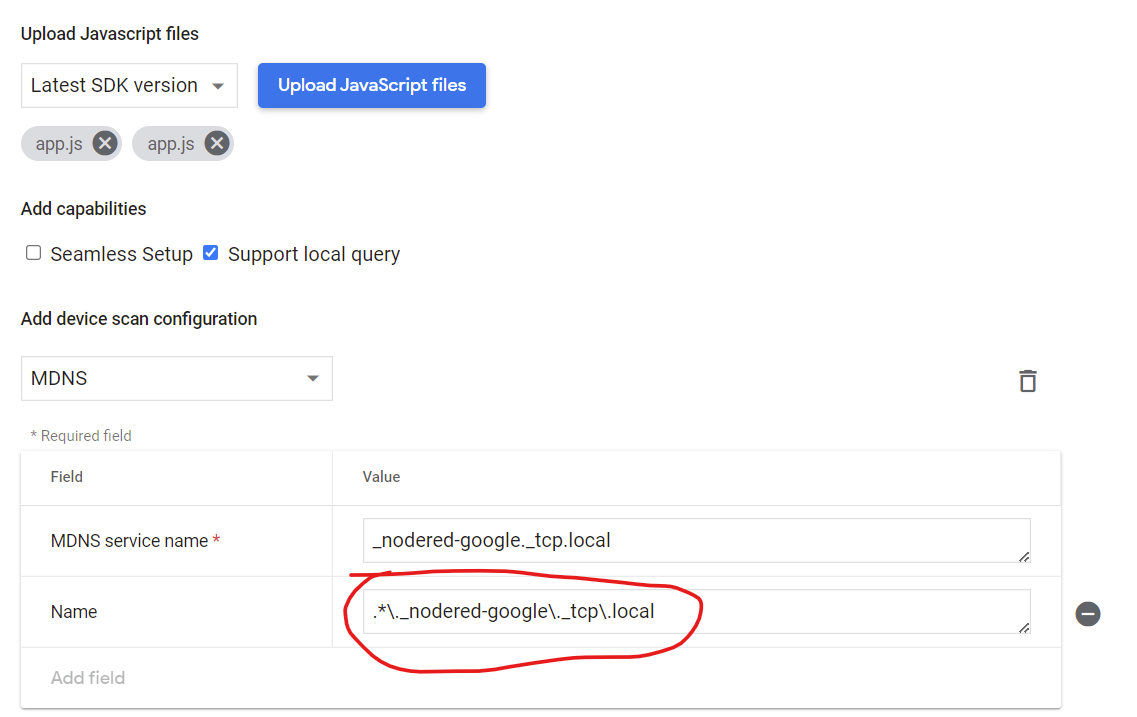
Task: Click the first app.js chip label
Action: [57, 143]
